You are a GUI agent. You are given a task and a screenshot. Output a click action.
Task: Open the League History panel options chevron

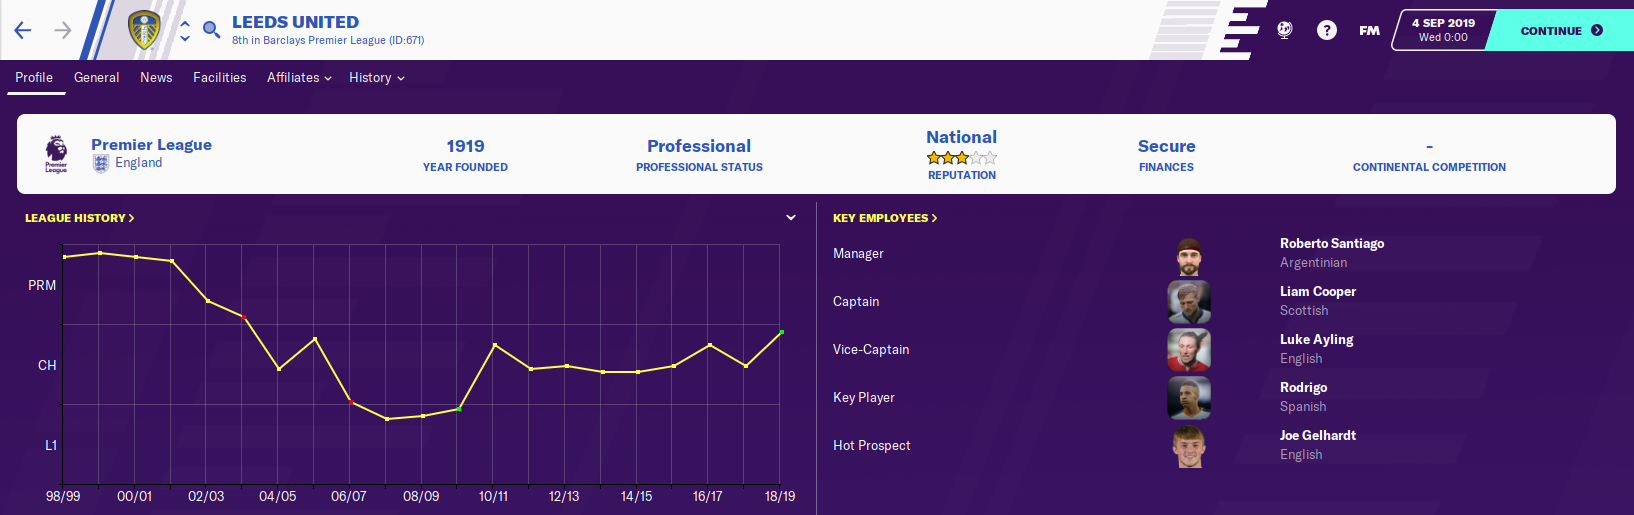[x=791, y=217]
